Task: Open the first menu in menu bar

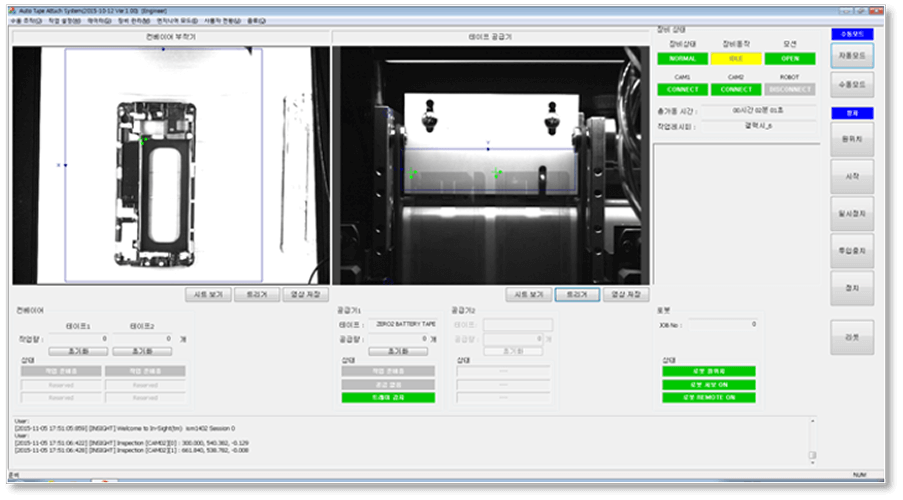Action: click(x=23, y=20)
